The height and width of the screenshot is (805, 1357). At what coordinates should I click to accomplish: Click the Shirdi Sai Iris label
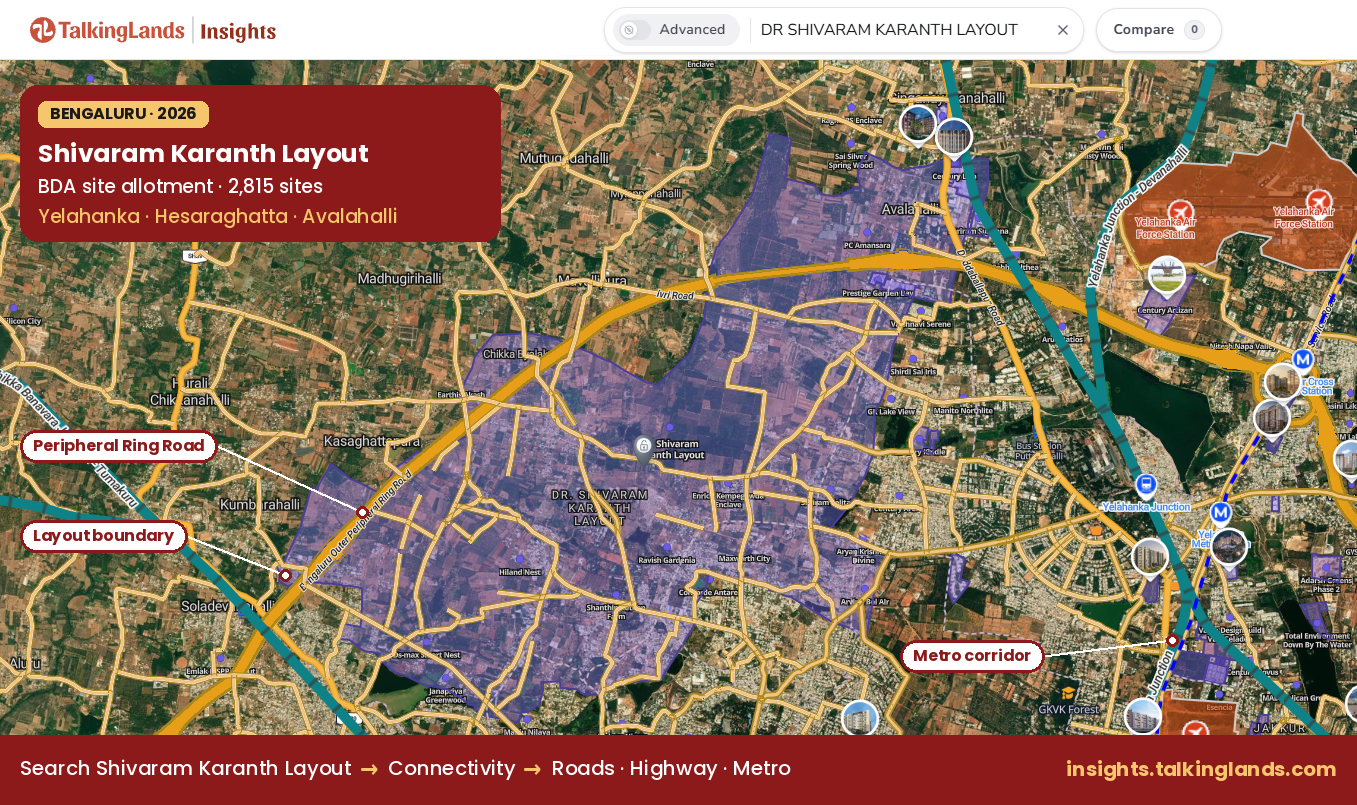click(913, 371)
